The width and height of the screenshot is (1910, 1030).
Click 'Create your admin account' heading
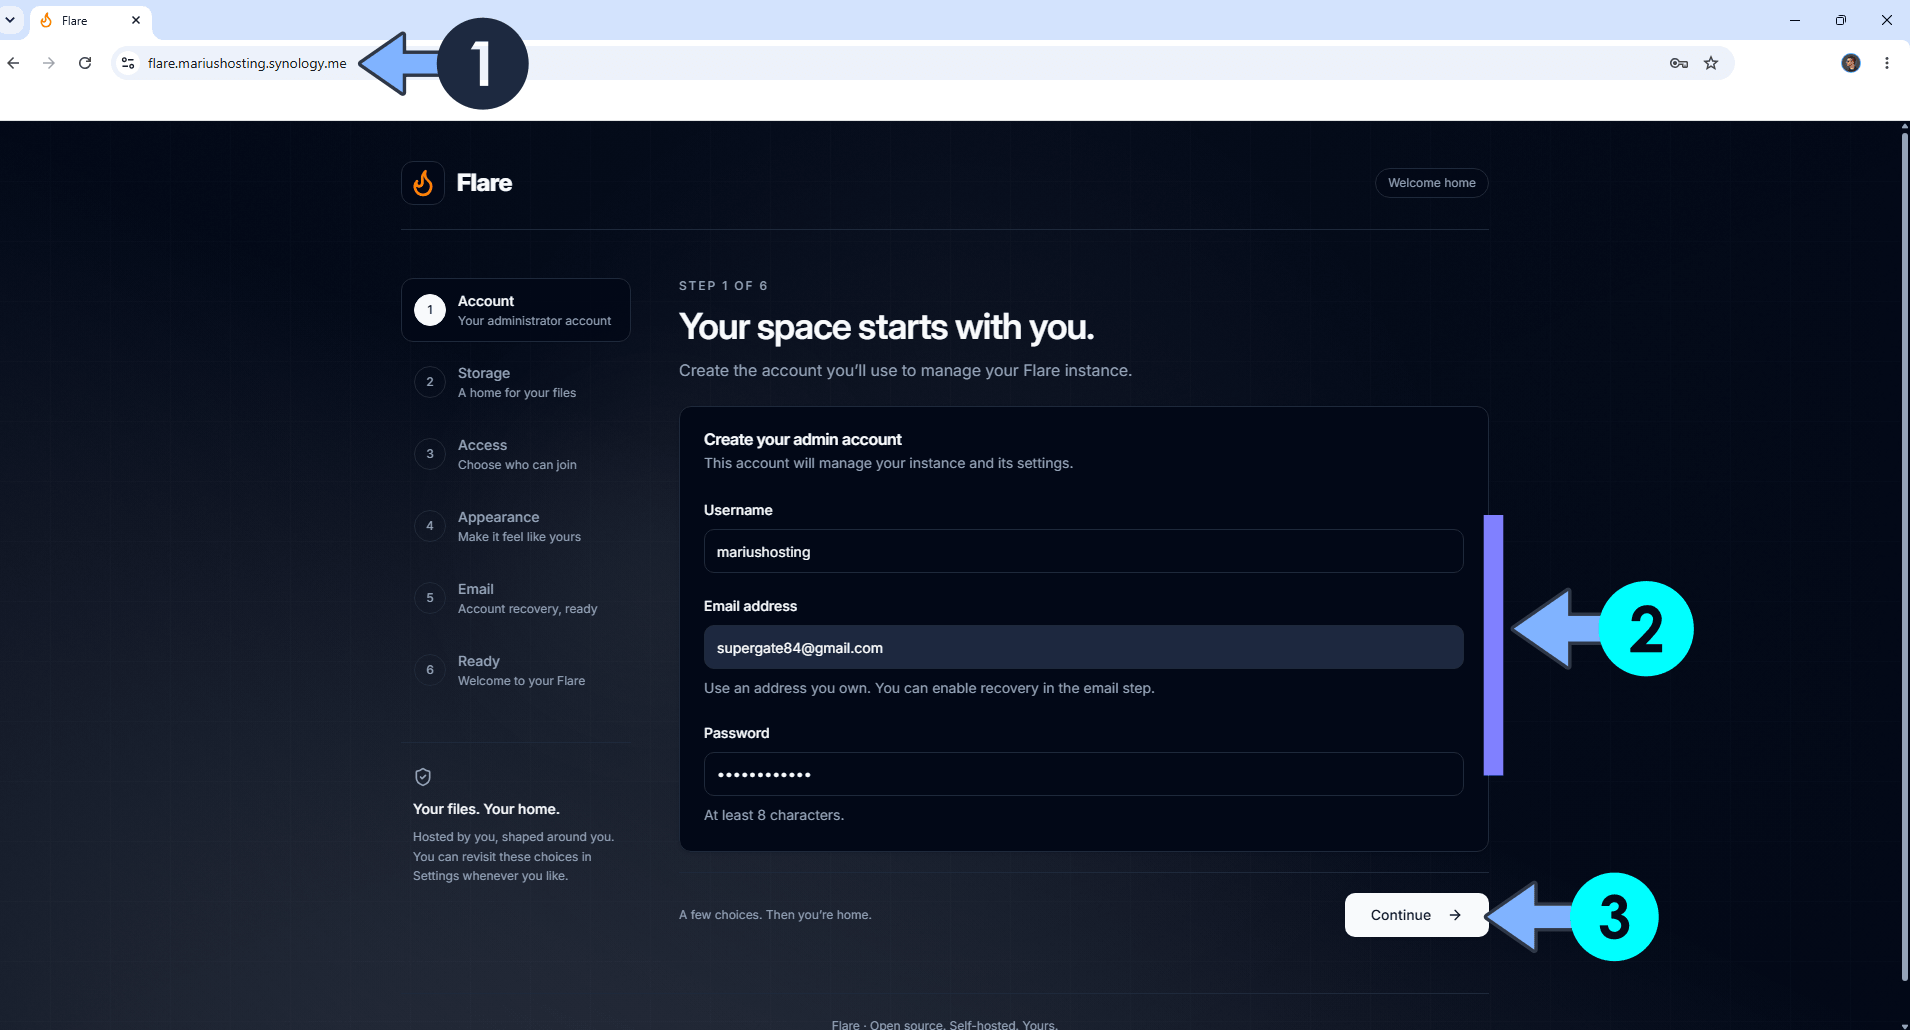point(802,440)
